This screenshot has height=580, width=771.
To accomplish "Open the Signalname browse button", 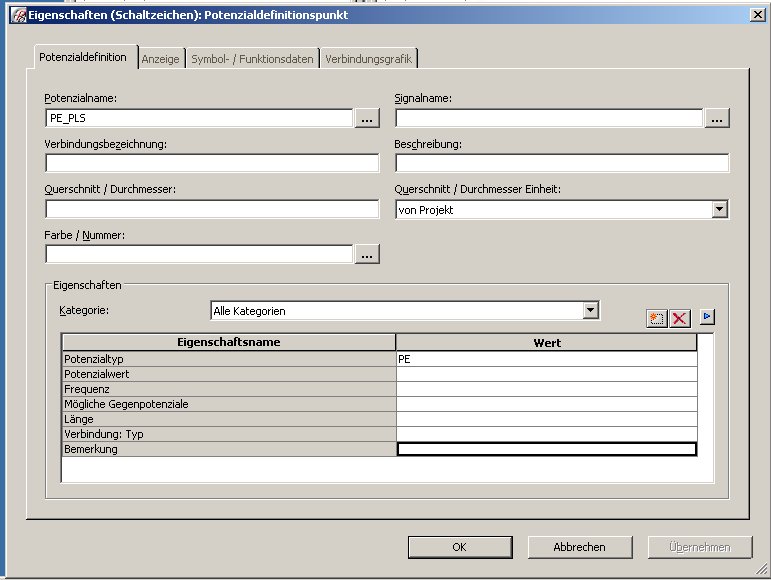I will point(717,119).
